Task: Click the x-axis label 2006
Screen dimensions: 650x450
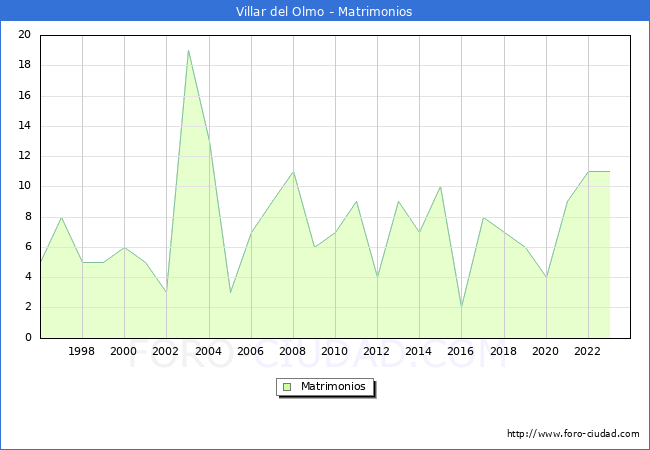Action: point(250,351)
